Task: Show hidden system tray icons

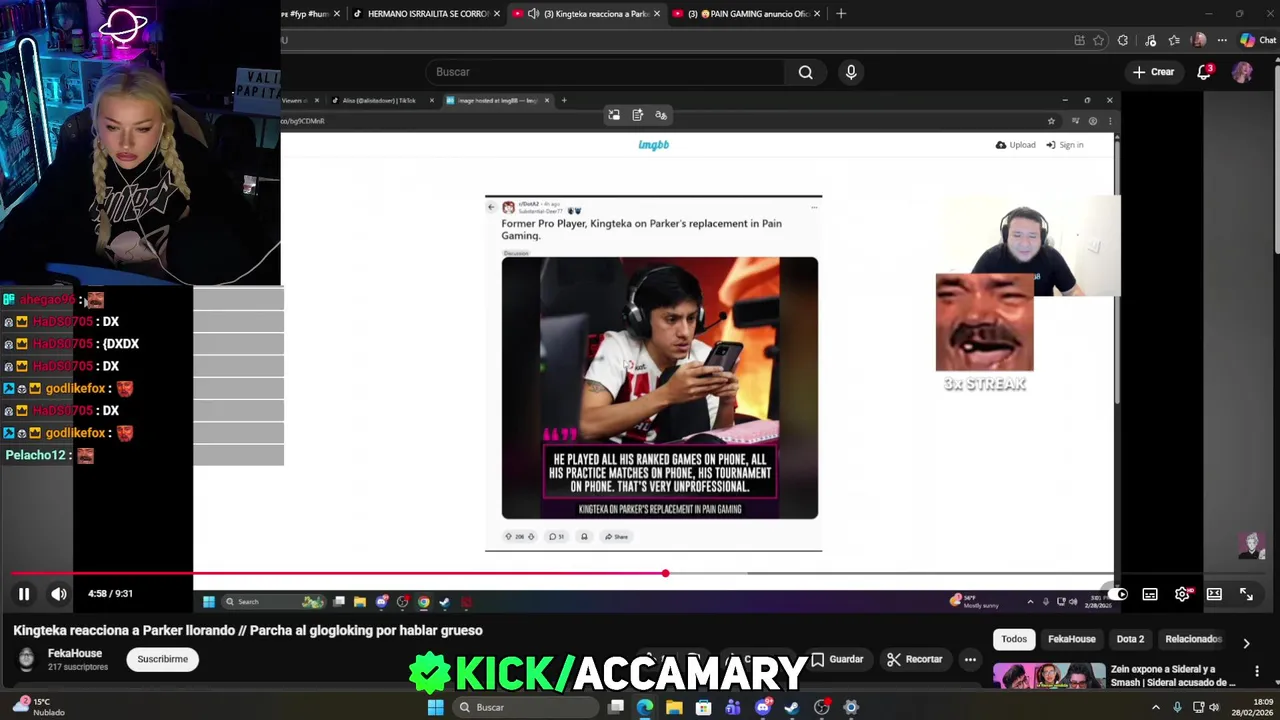Action: point(1156,707)
